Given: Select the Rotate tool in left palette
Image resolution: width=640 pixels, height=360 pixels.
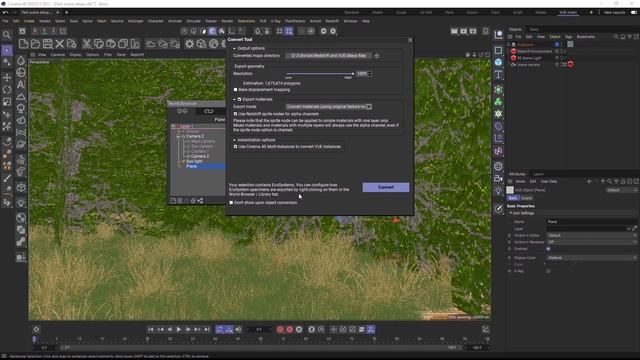Looking at the screenshot, I should pyautogui.click(x=7, y=90).
